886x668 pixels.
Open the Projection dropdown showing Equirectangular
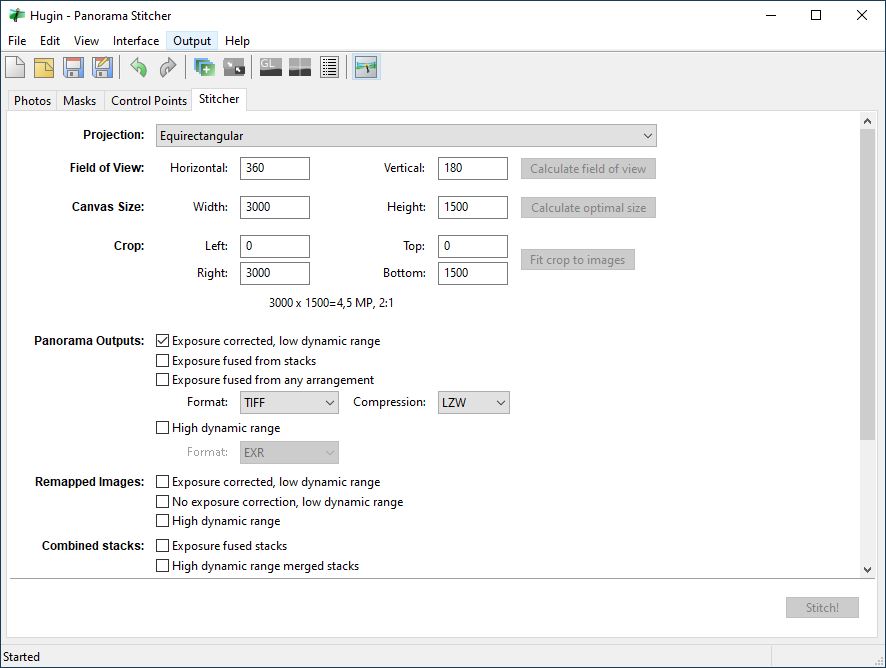[x=406, y=136]
